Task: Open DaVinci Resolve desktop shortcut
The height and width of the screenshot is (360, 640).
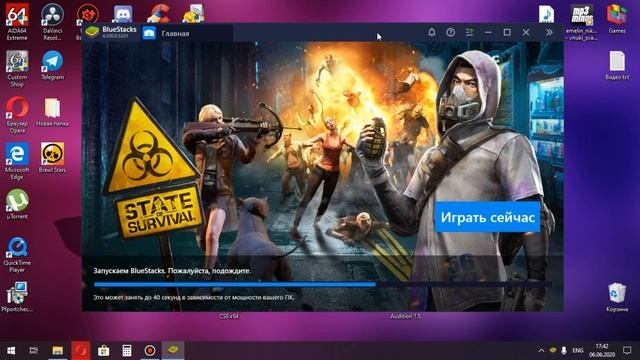Action: tap(52, 22)
